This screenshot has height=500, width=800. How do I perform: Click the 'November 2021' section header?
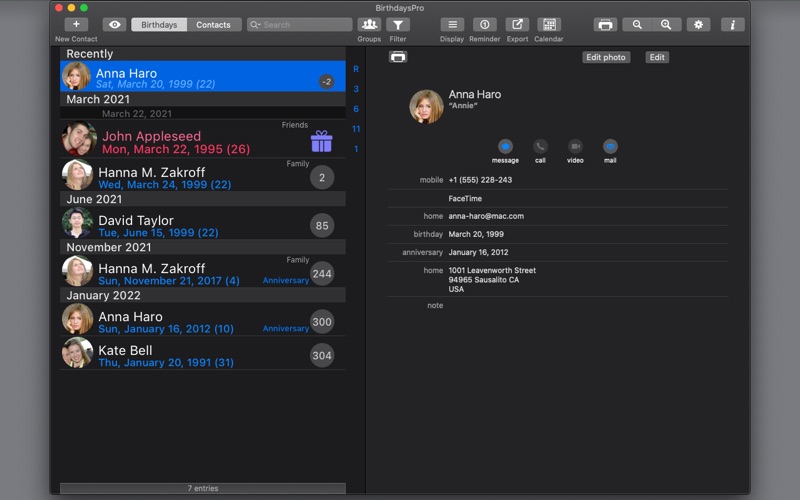click(x=203, y=247)
